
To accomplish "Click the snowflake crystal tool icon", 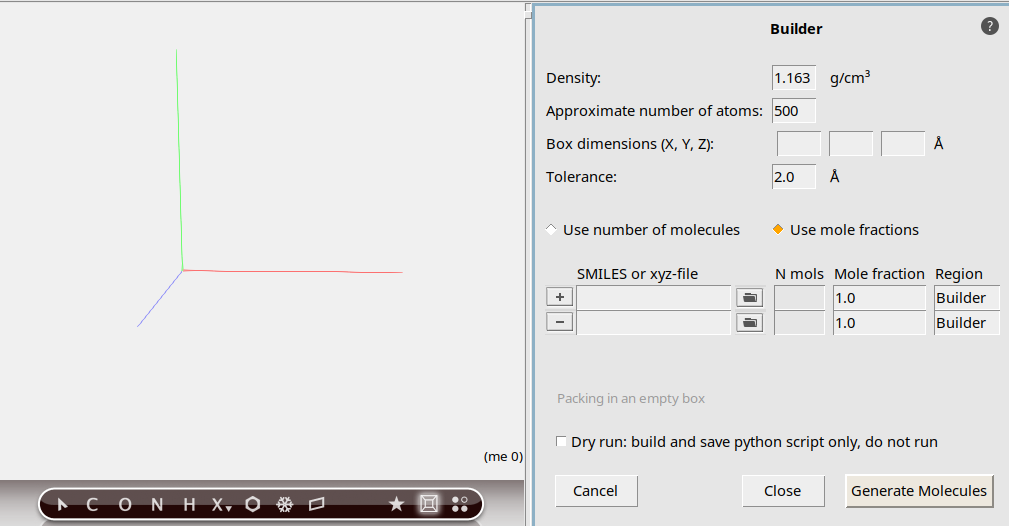I will point(284,505).
